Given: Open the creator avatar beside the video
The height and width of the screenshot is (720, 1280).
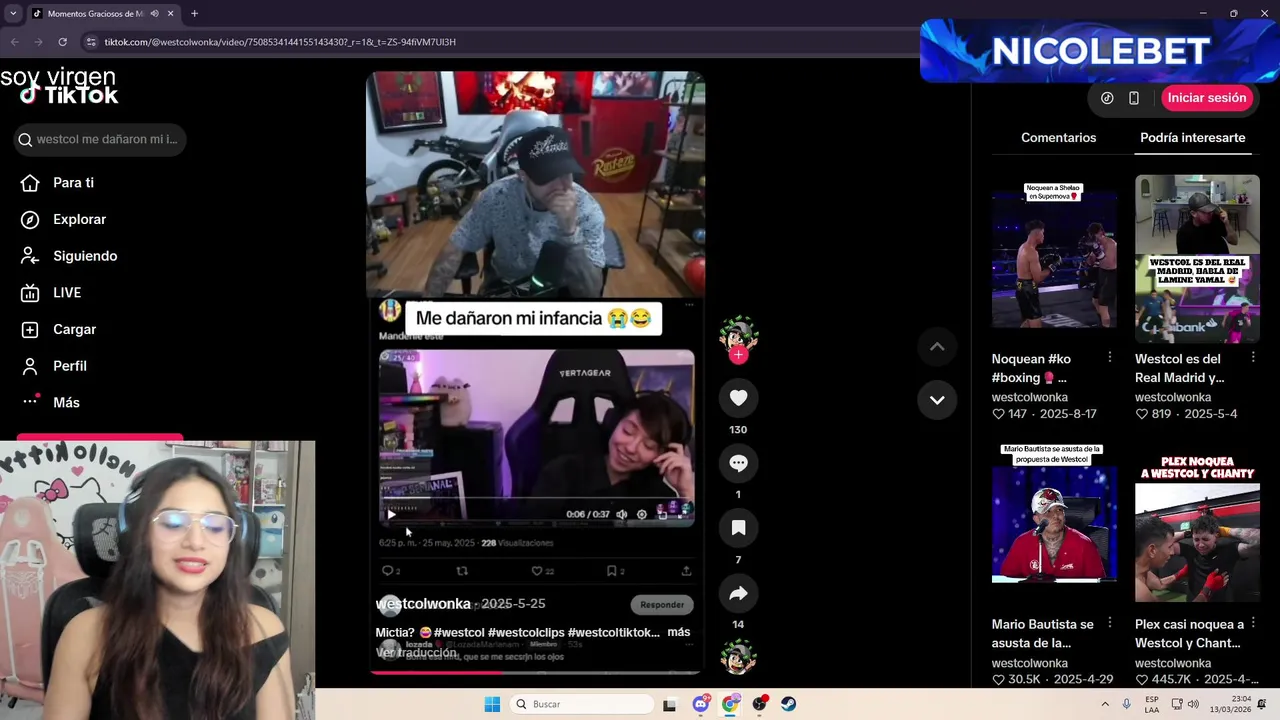Looking at the screenshot, I should [x=738, y=333].
